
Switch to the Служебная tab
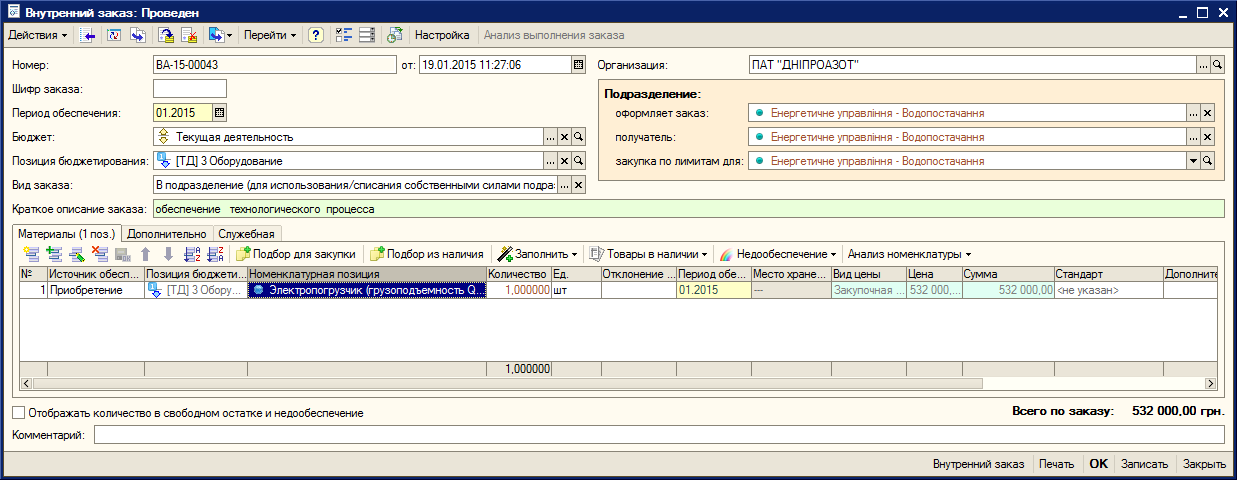tap(246, 234)
